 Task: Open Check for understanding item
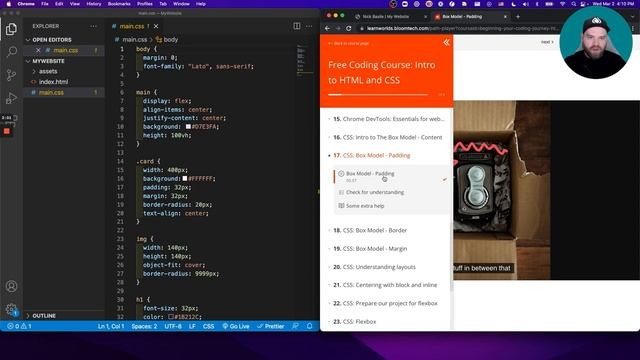coord(375,192)
